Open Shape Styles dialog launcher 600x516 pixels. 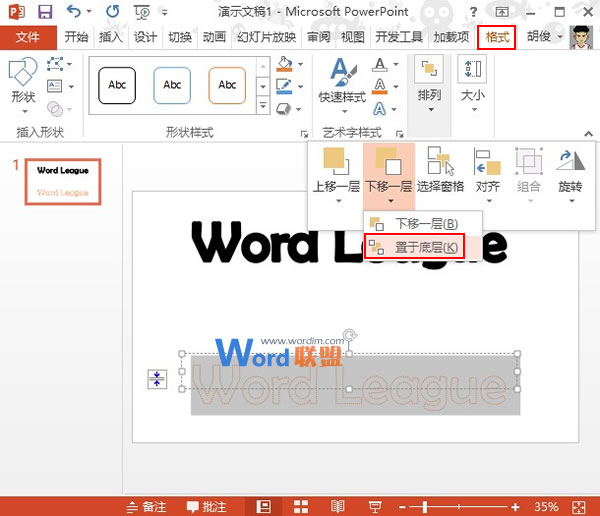pos(304,134)
